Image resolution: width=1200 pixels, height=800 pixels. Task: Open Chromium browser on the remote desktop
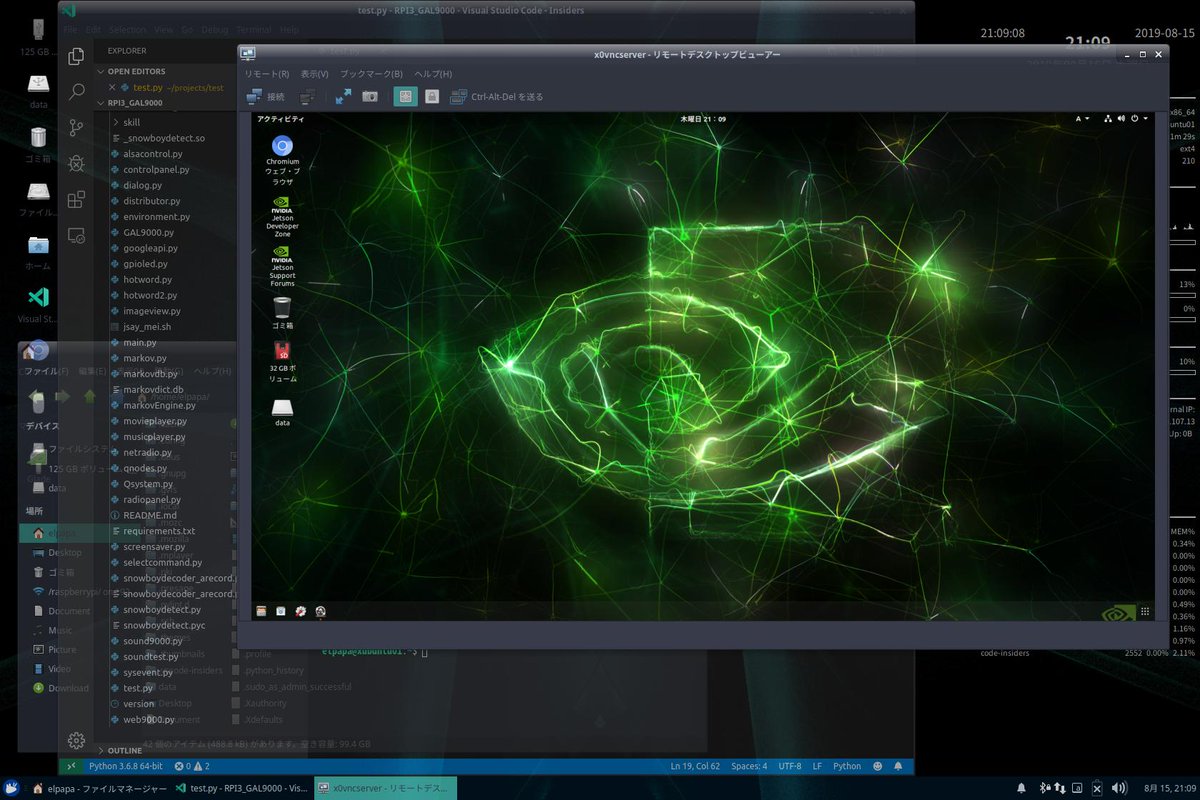coord(282,161)
